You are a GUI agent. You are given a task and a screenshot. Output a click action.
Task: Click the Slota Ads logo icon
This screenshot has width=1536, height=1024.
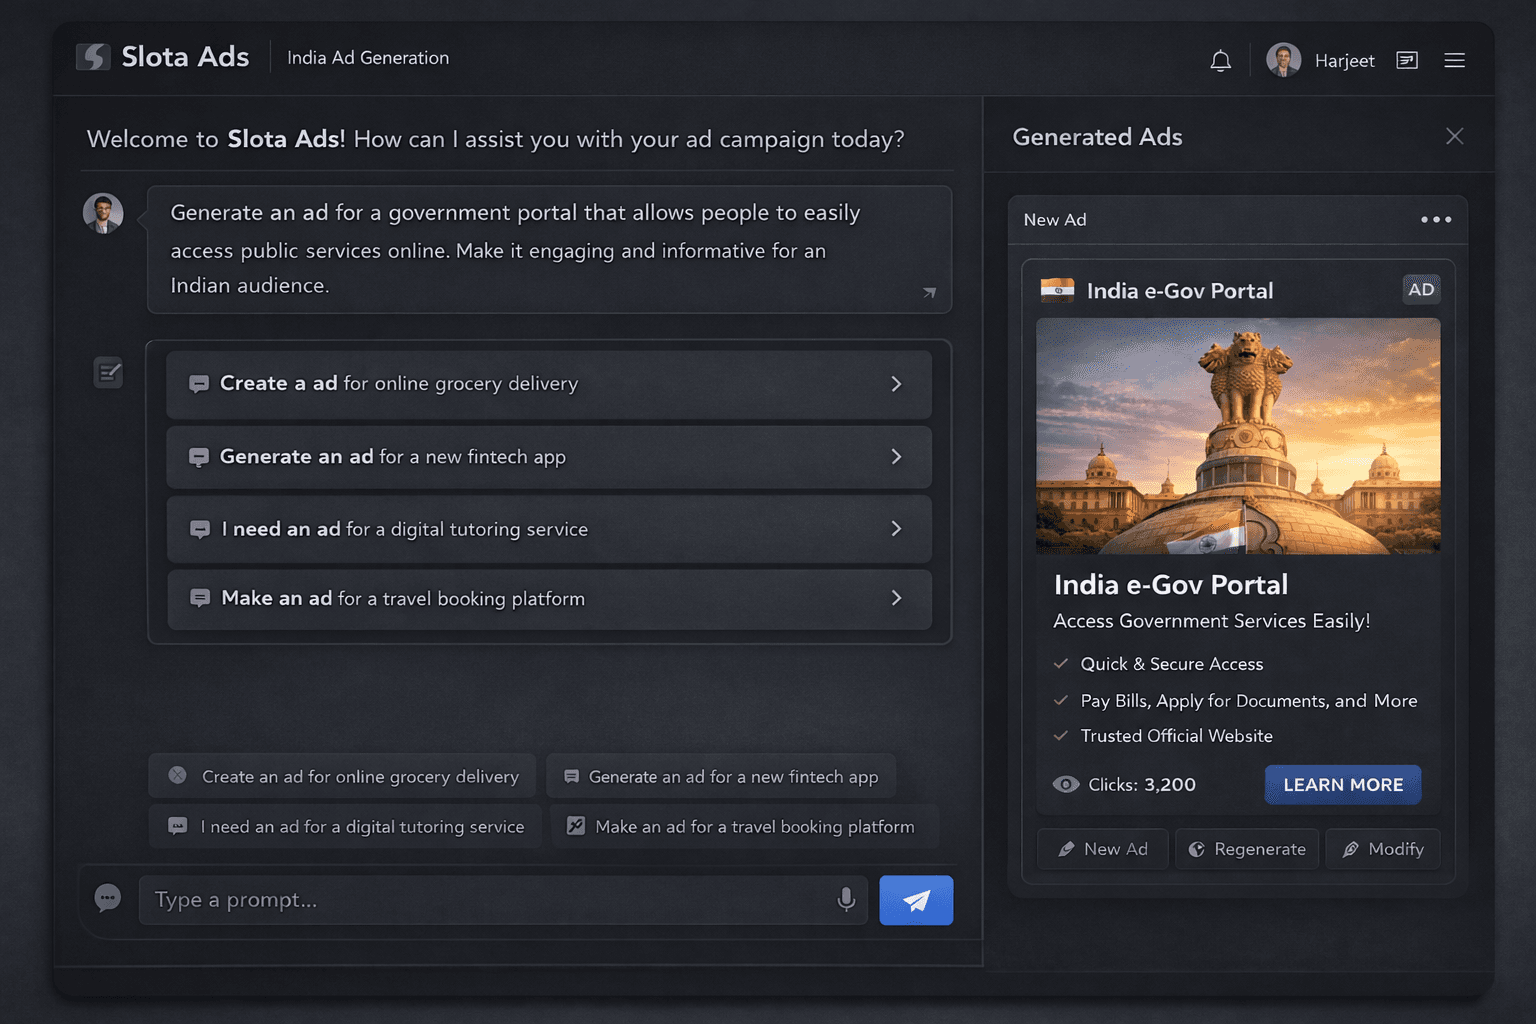tap(93, 57)
